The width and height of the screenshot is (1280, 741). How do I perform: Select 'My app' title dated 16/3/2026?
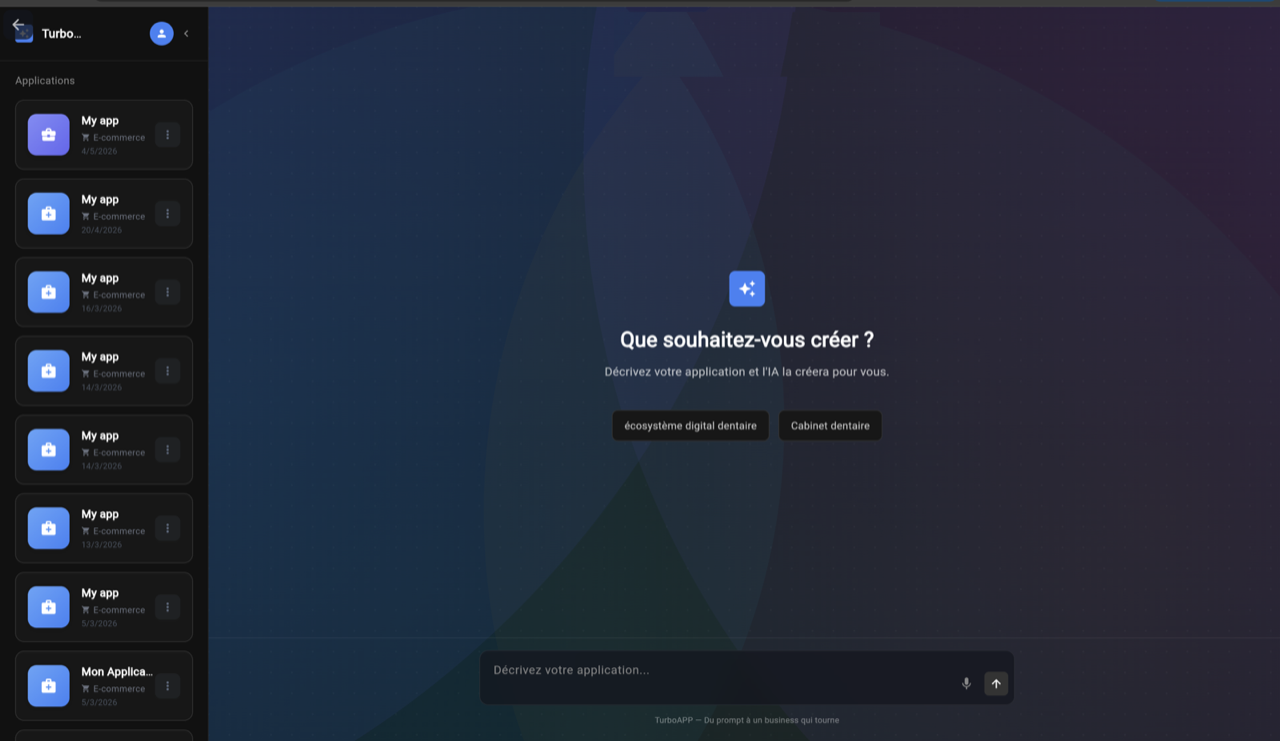click(100, 278)
